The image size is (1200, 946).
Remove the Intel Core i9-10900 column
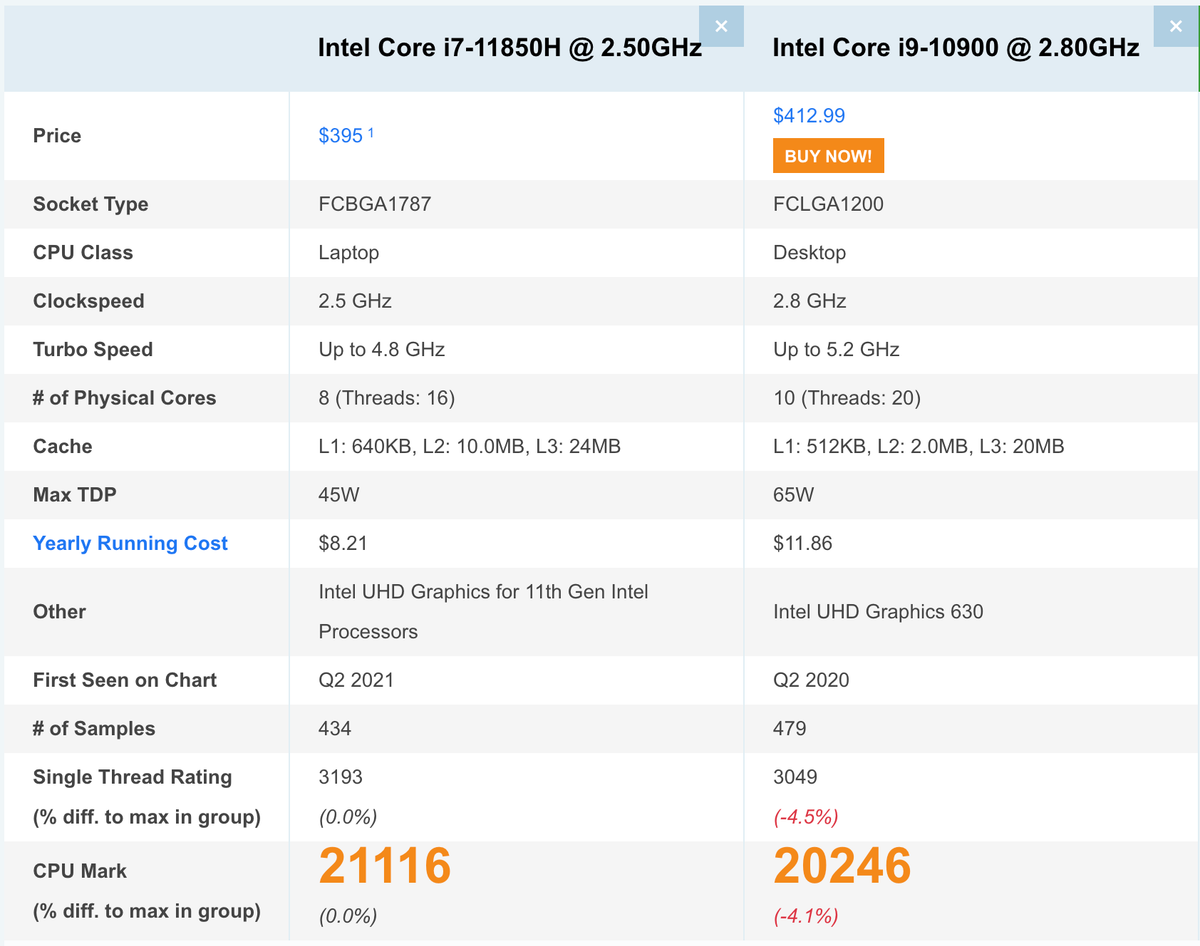[1175, 26]
